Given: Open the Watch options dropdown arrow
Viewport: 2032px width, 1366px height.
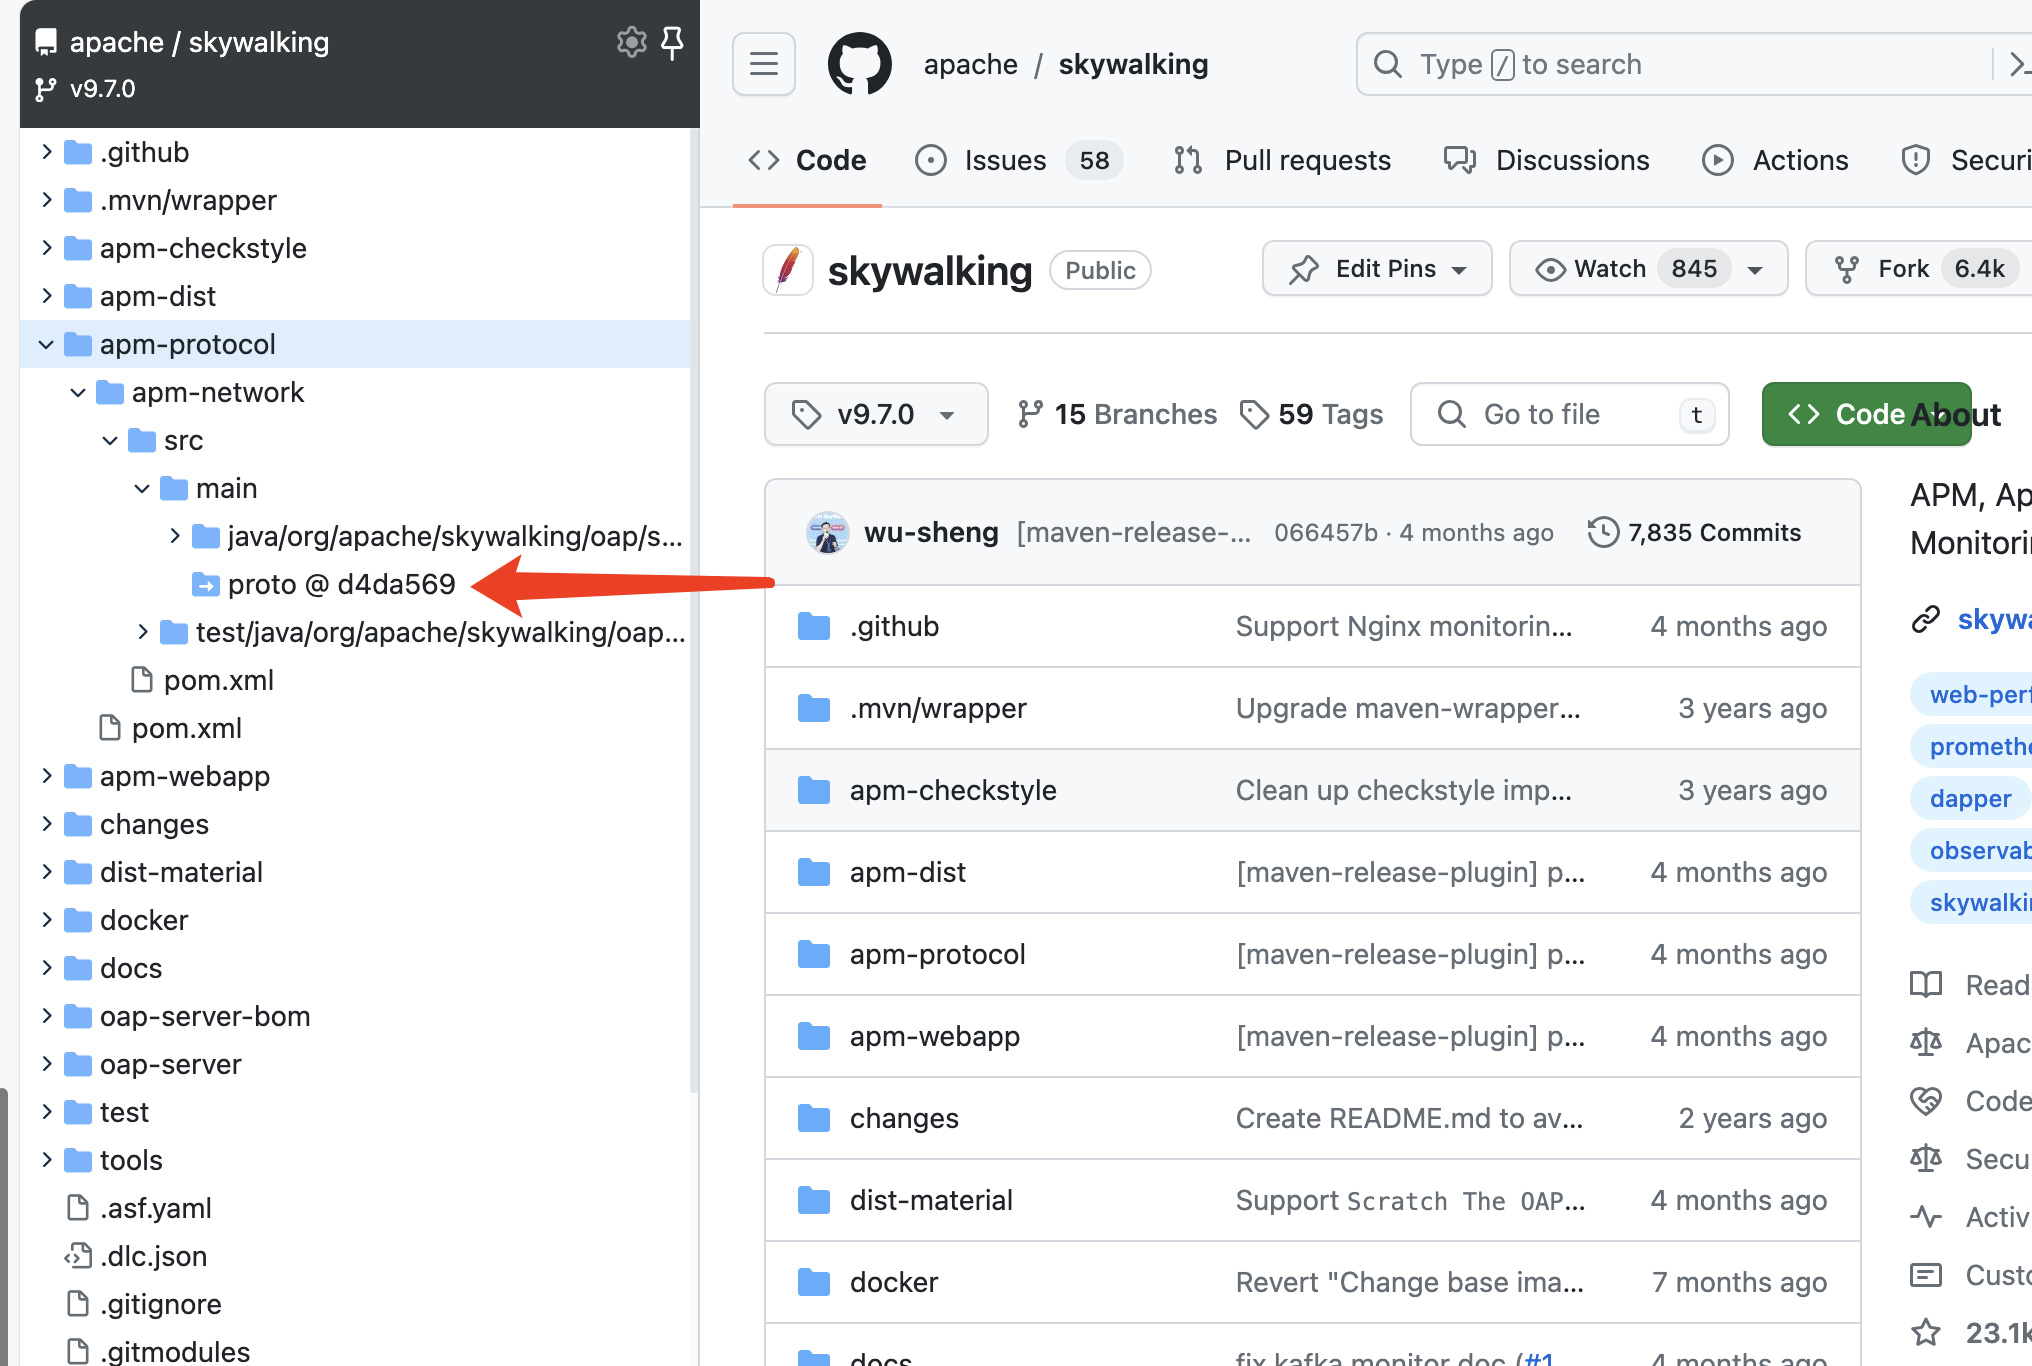Looking at the screenshot, I should click(1755, 270).
